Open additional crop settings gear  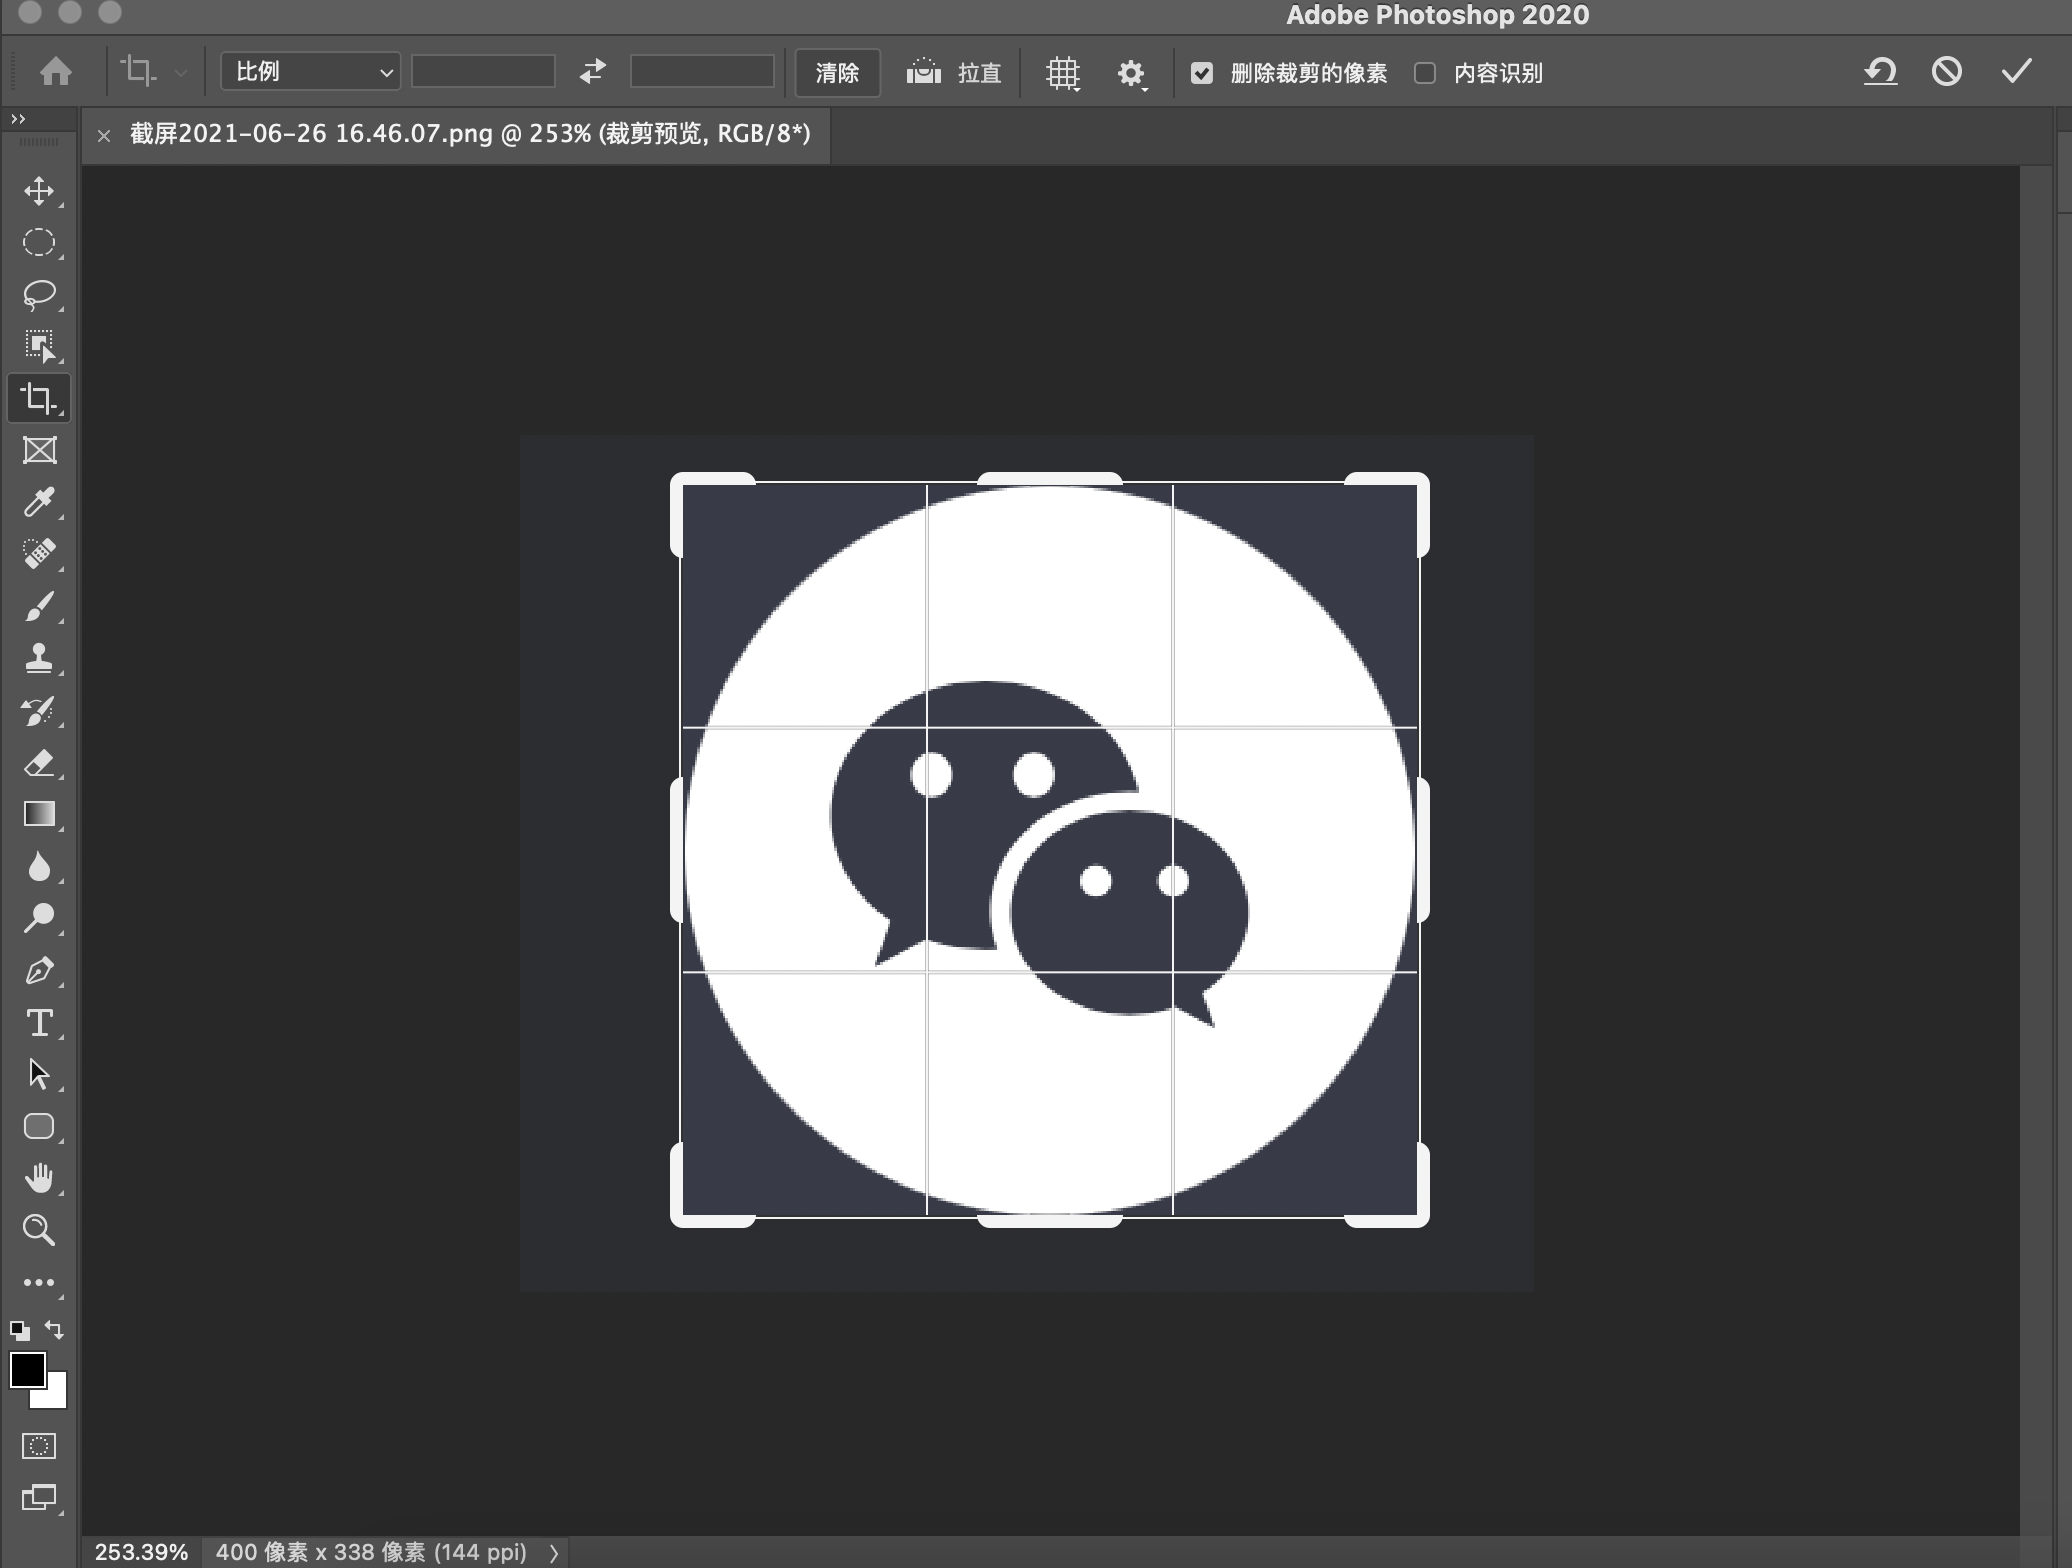point(1131,73)
